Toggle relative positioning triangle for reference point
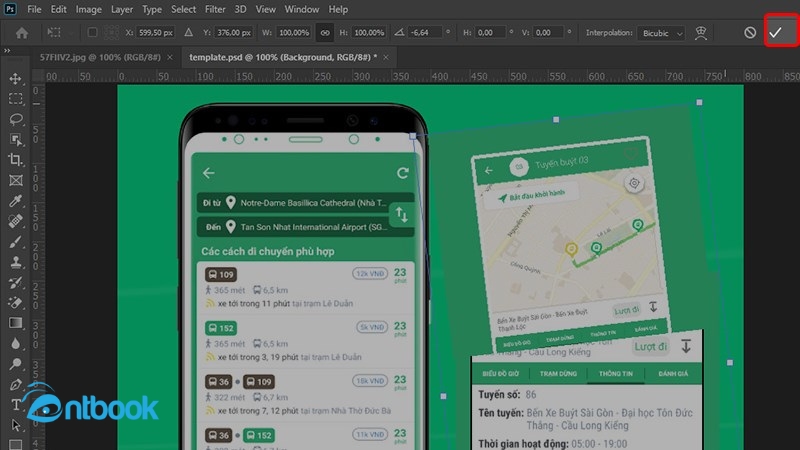The height and width of the screenshot is (450, 800). pos(188,33)
